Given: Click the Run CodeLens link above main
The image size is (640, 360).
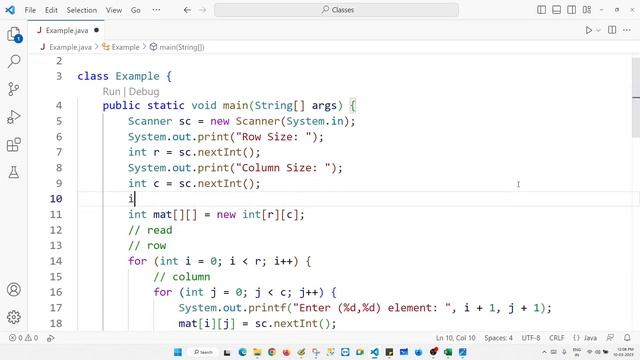Looking at the screenshot, I should click(111, 91).
